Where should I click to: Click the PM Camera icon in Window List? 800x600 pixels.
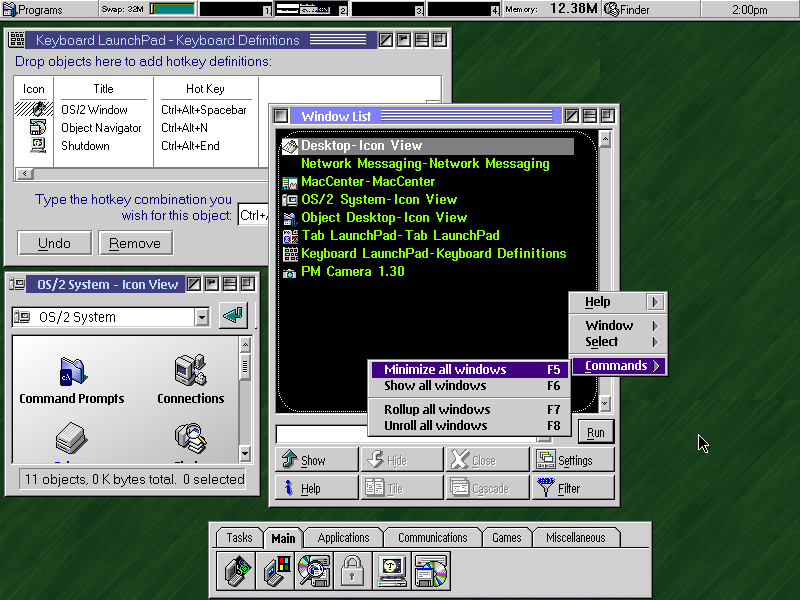[290, 272]
